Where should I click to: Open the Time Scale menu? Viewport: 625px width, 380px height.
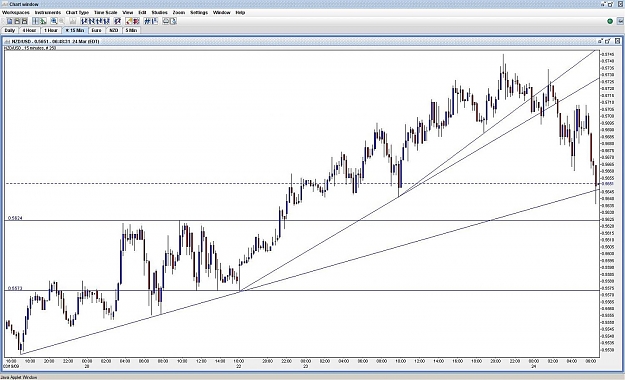point(106,12)
